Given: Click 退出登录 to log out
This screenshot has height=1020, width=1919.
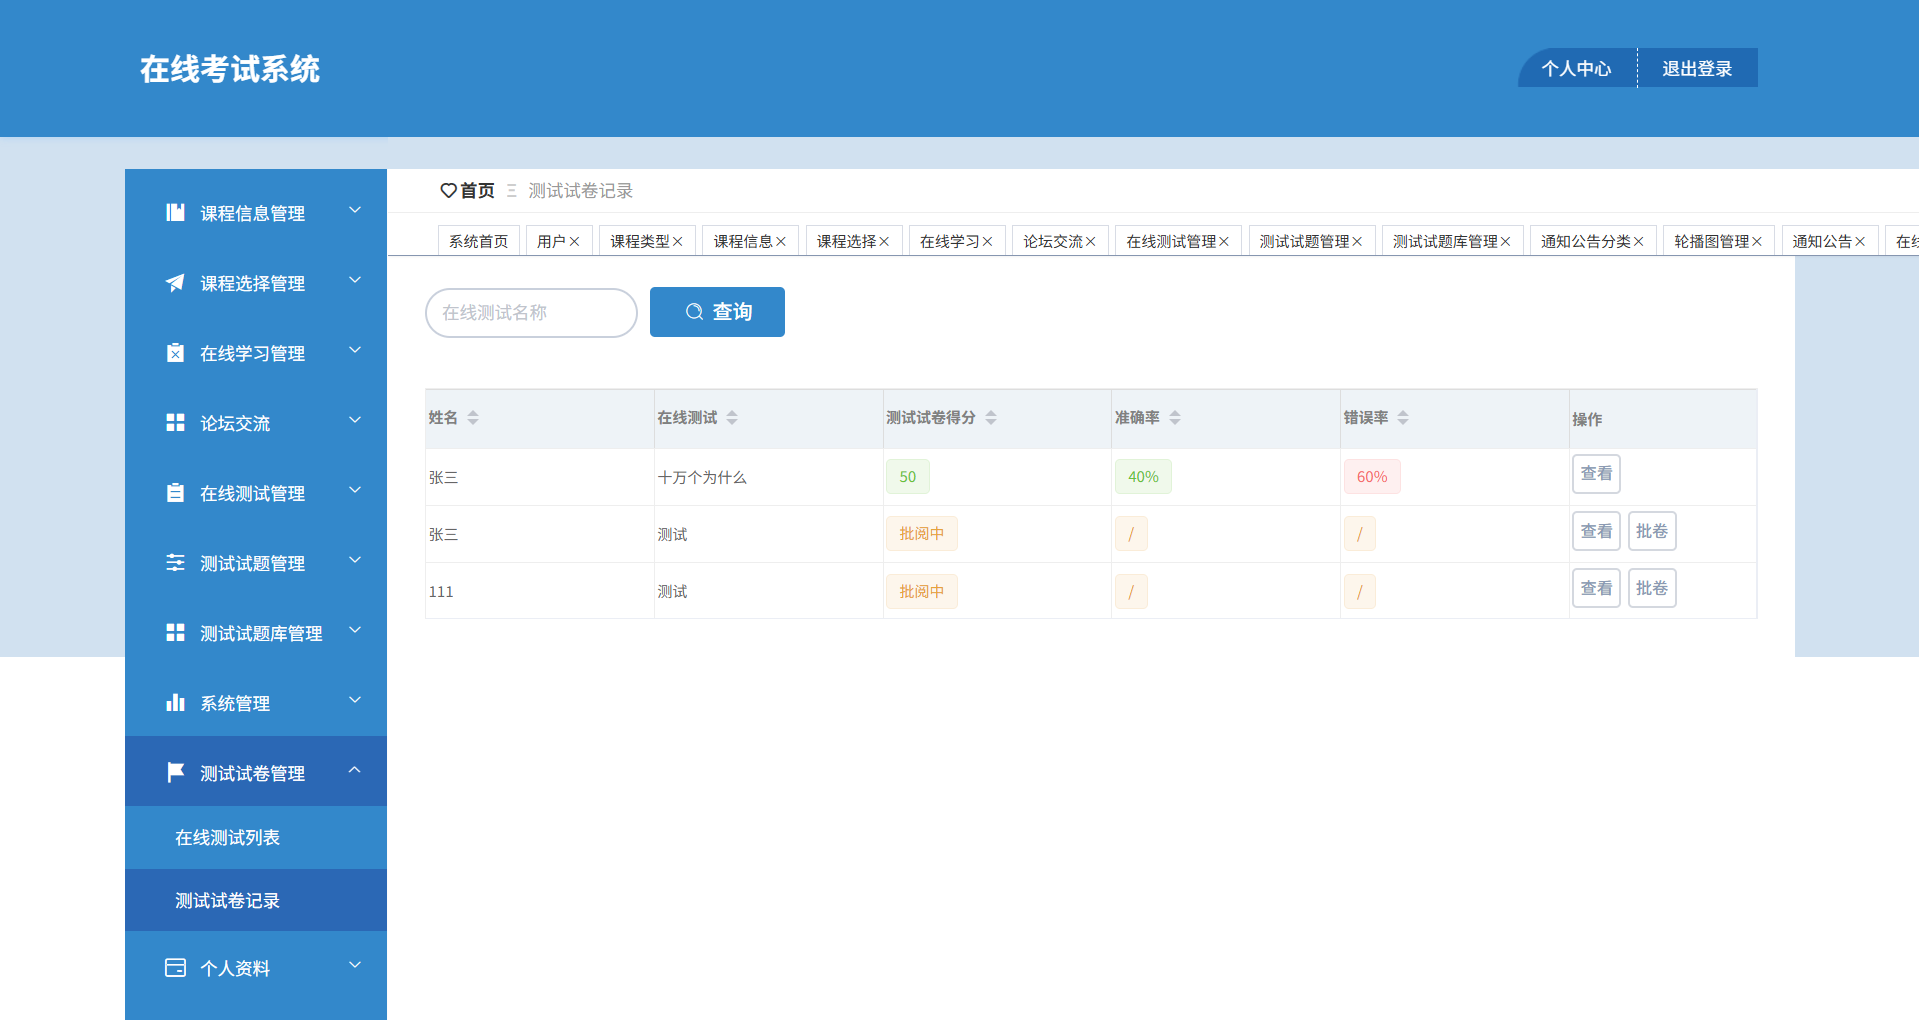Looking at the screenshot, I should 1698,68.
